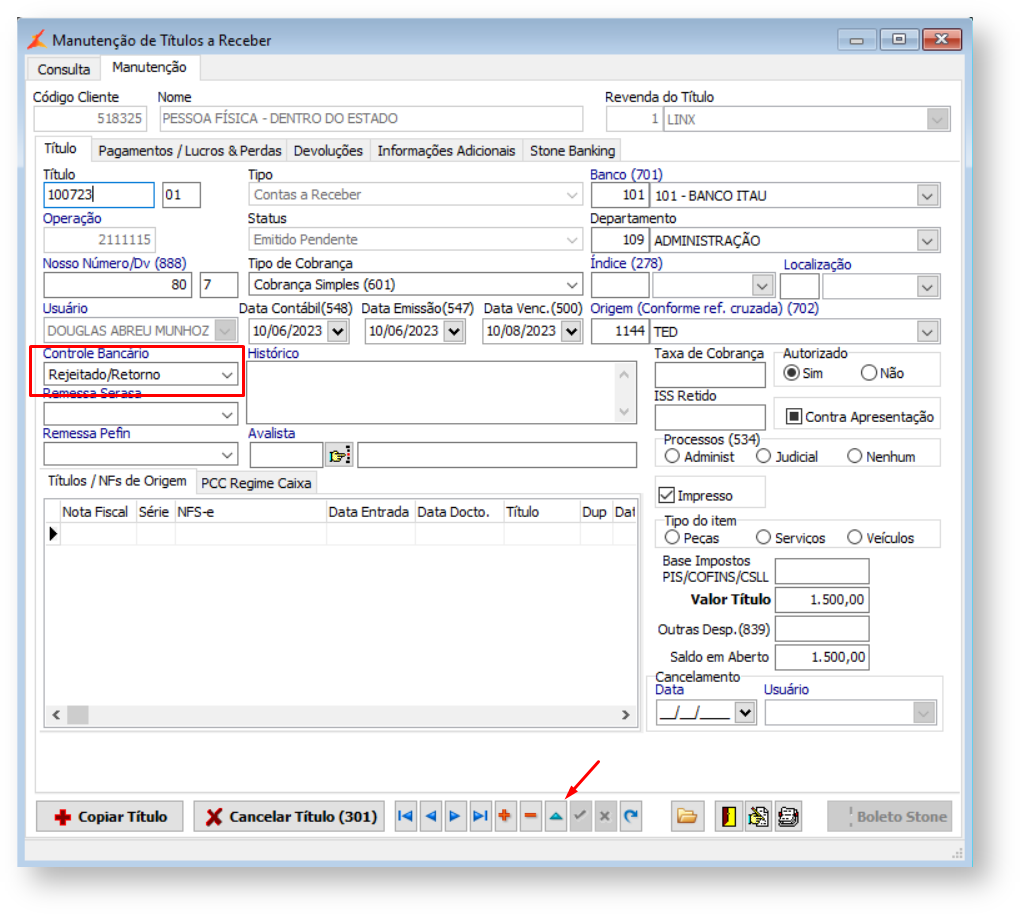Select Pecas item type

point(672,538)
